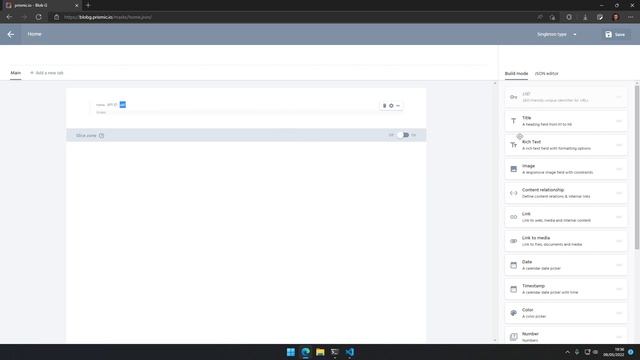The height and width of the screenshot is (360, 640).
Task: Select the Date field calendar icon
Action: pyautogui.click(x=513, y=265)
